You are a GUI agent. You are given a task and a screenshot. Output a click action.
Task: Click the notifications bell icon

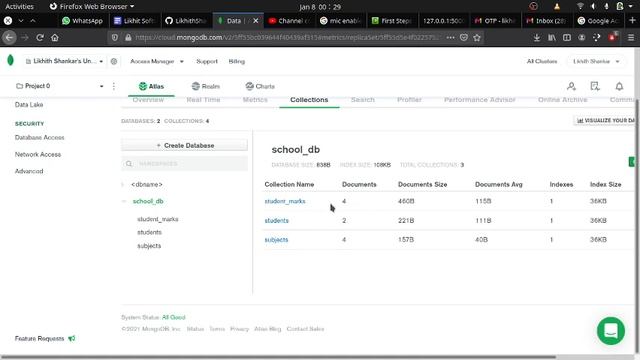coord(619,86)
